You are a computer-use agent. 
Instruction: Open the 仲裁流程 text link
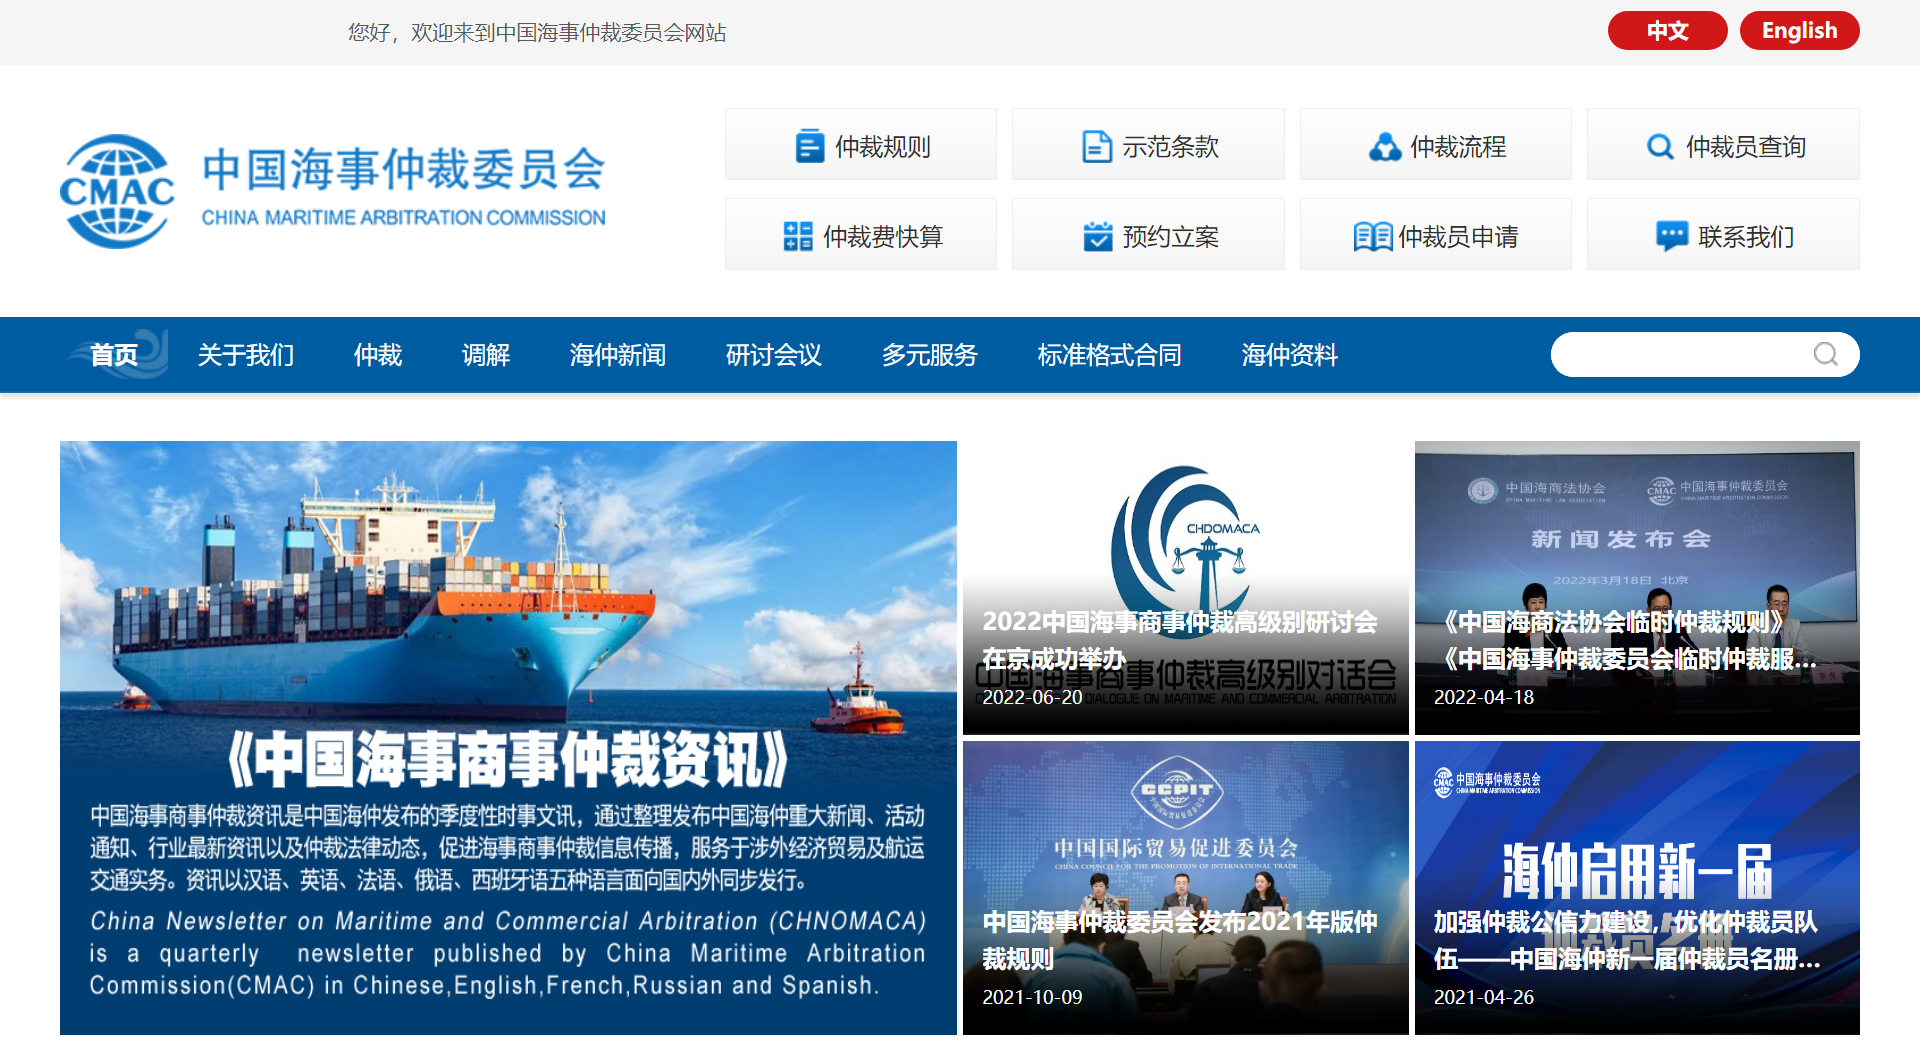pyautogui.click(x=1458, y=147)
